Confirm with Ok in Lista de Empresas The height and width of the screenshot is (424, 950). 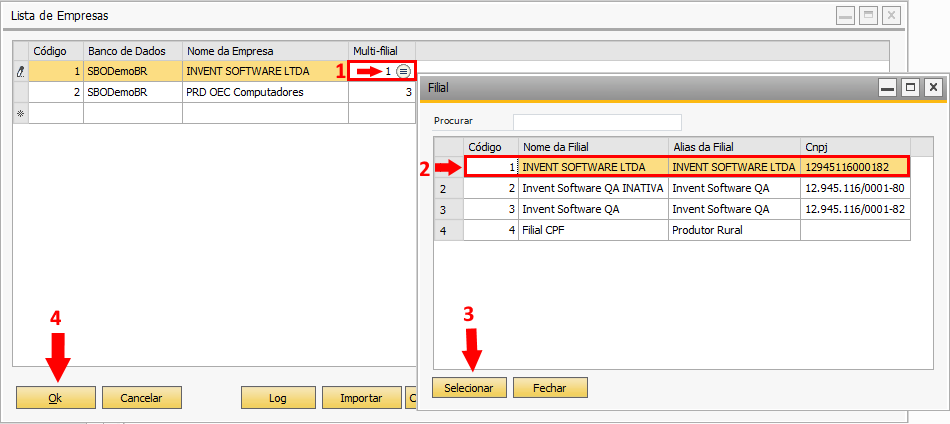click(x=56, y=398)
